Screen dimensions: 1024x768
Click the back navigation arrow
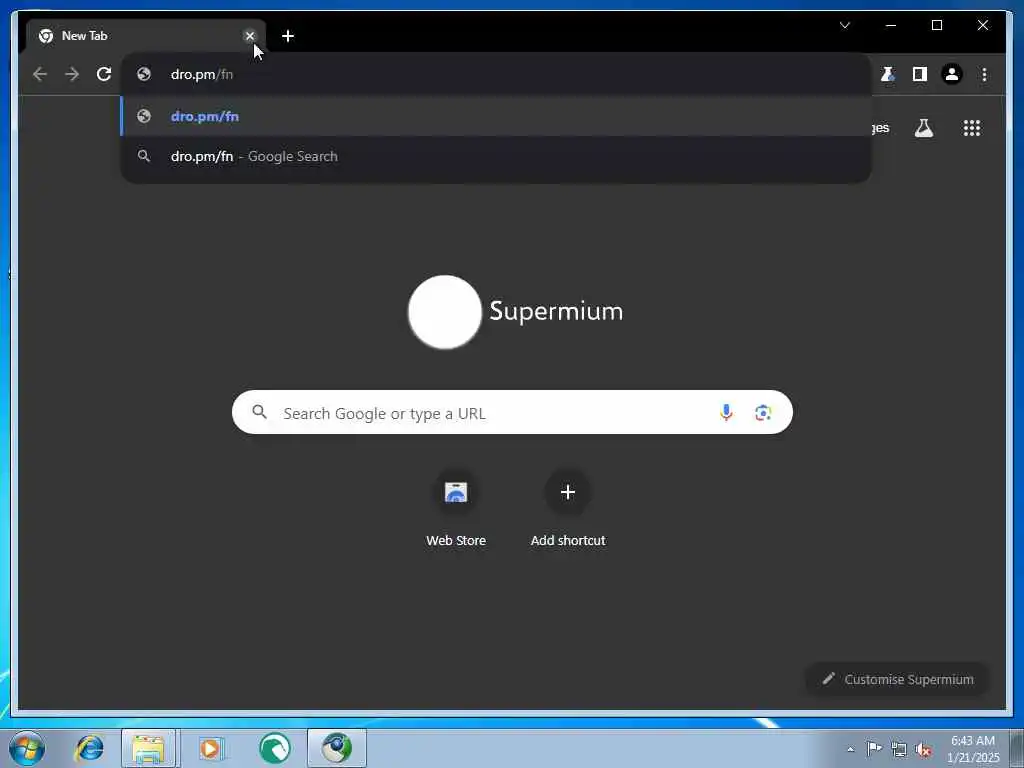[40, 74]
